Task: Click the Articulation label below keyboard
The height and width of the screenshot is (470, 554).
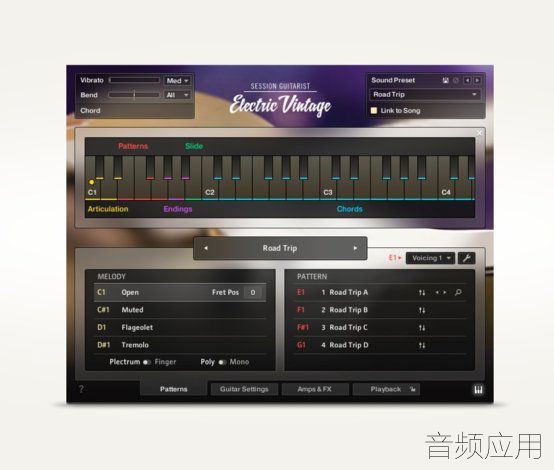Action: click(x=108, y=209)
